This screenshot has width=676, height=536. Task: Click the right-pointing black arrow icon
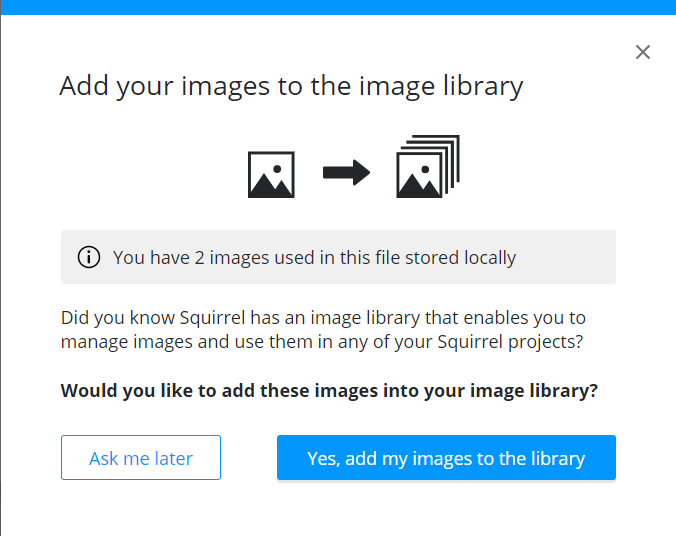[346, 173]
